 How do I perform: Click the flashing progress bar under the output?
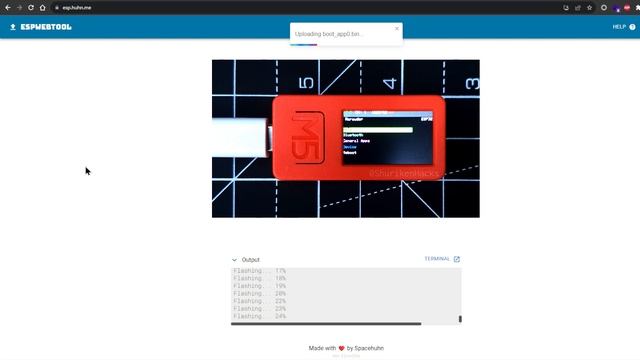pos(326,324)
